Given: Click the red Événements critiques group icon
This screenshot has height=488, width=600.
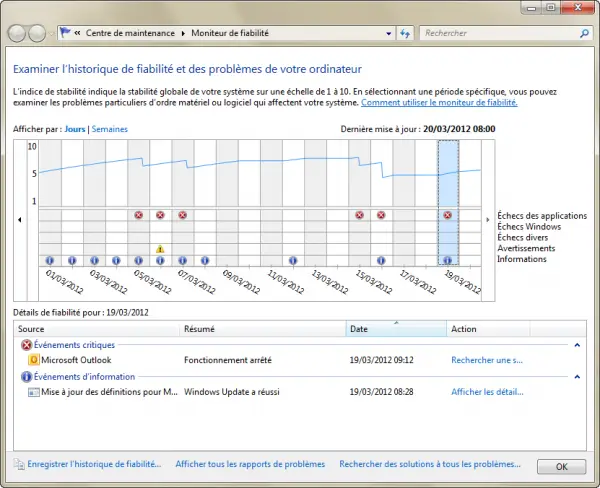Looking at the screenshot, I should 26,345.
